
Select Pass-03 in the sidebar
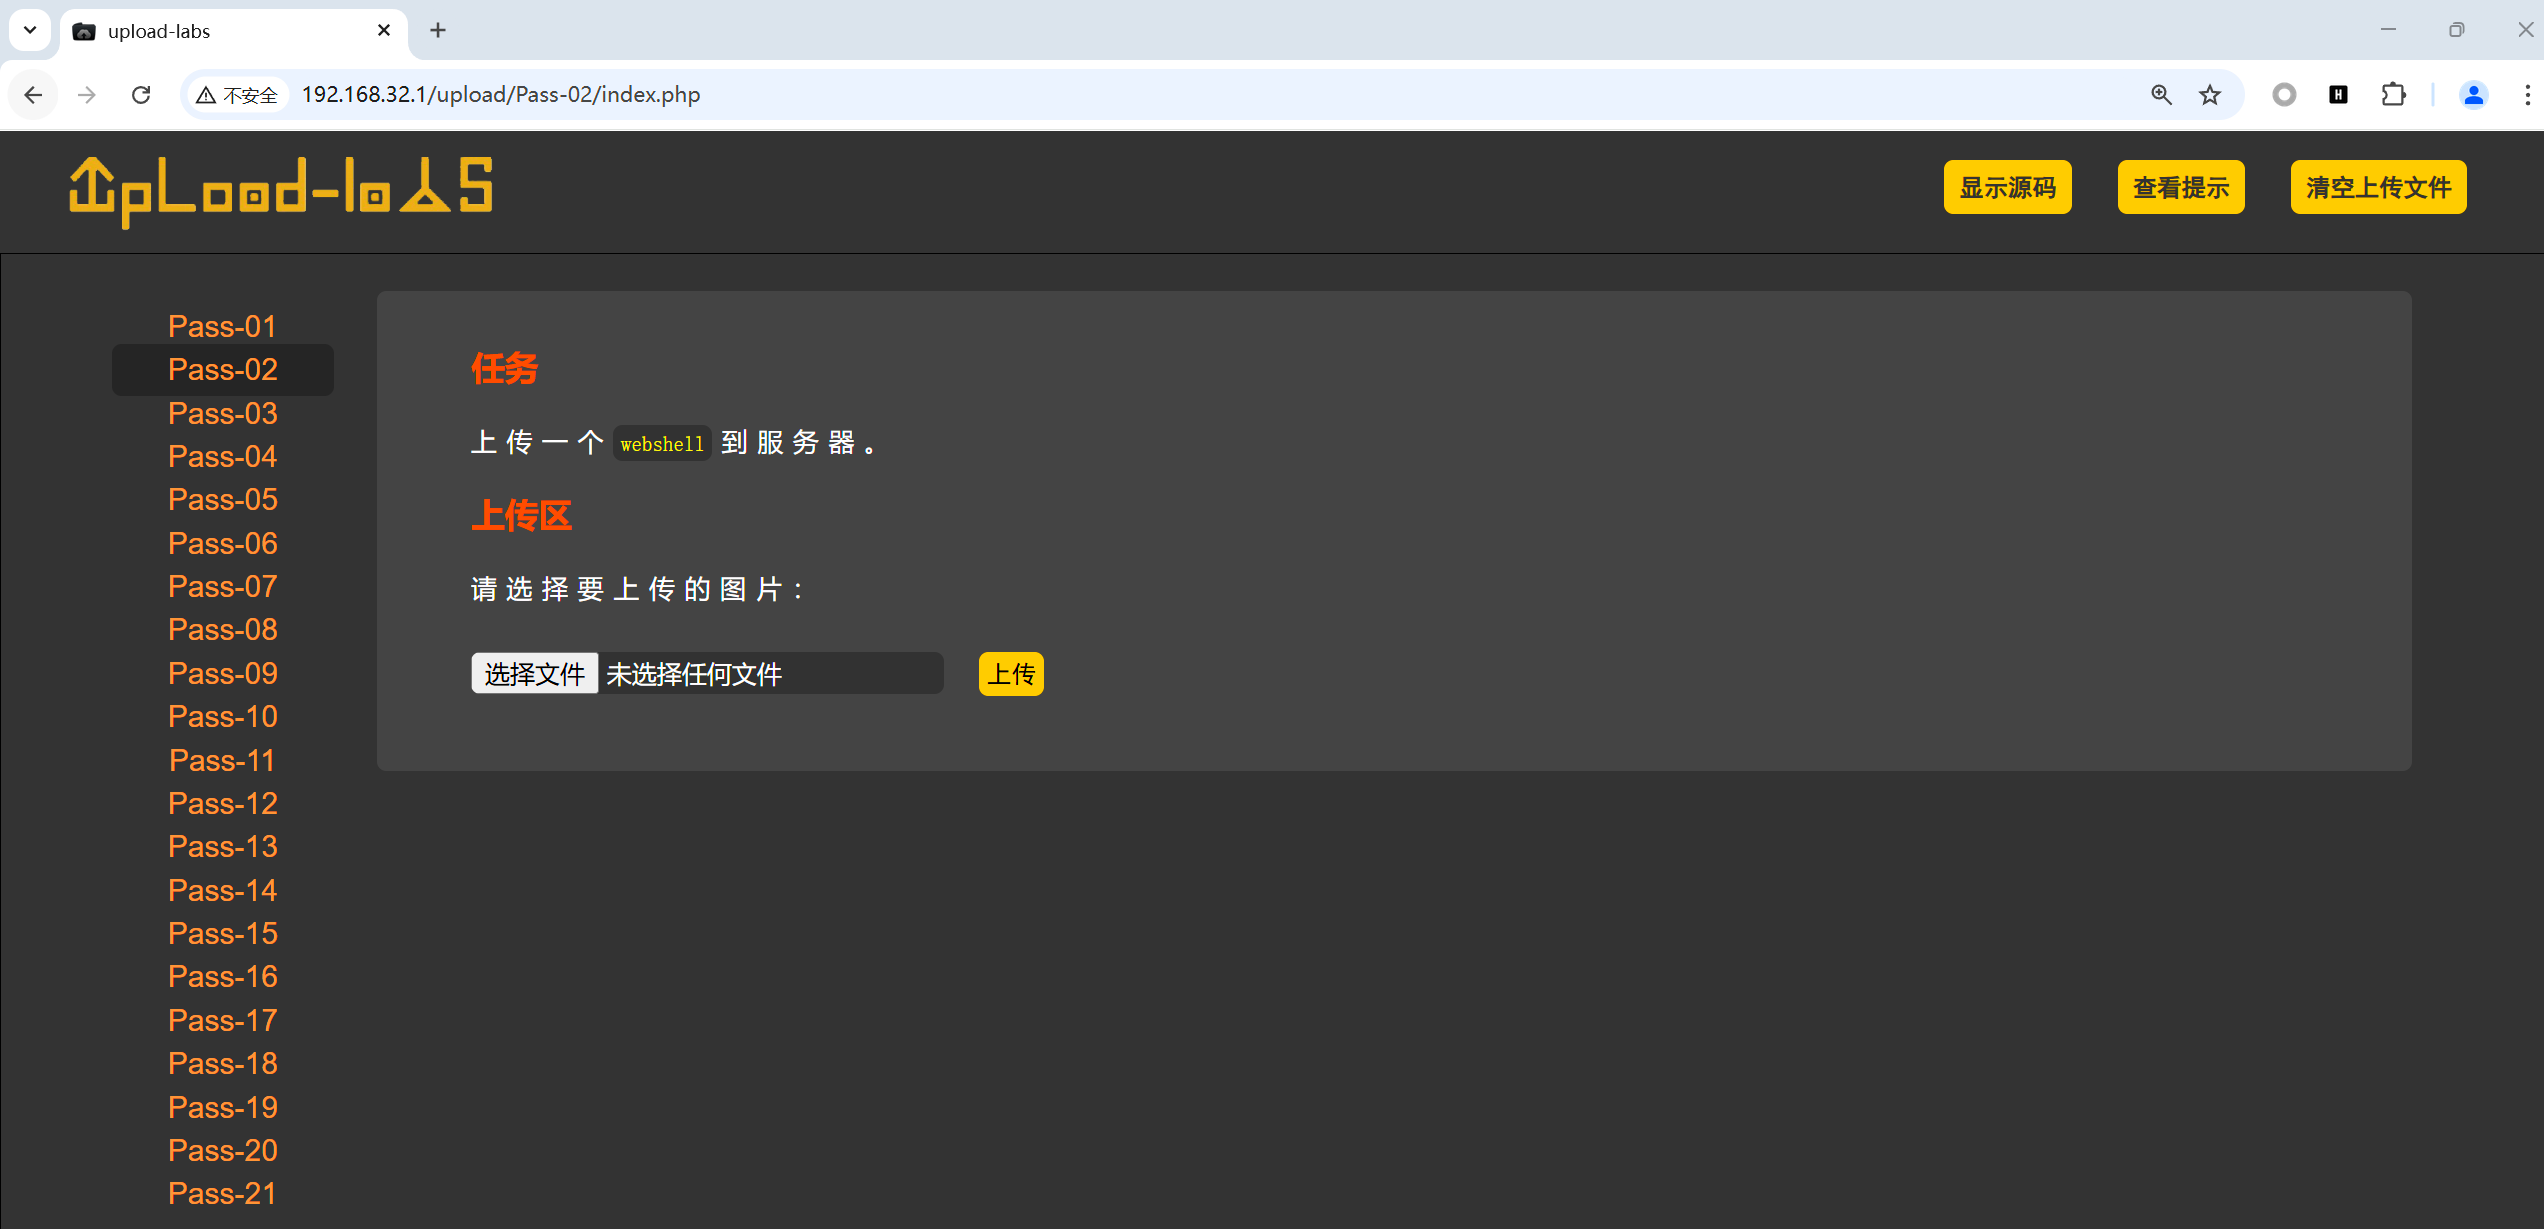point(222,413)
